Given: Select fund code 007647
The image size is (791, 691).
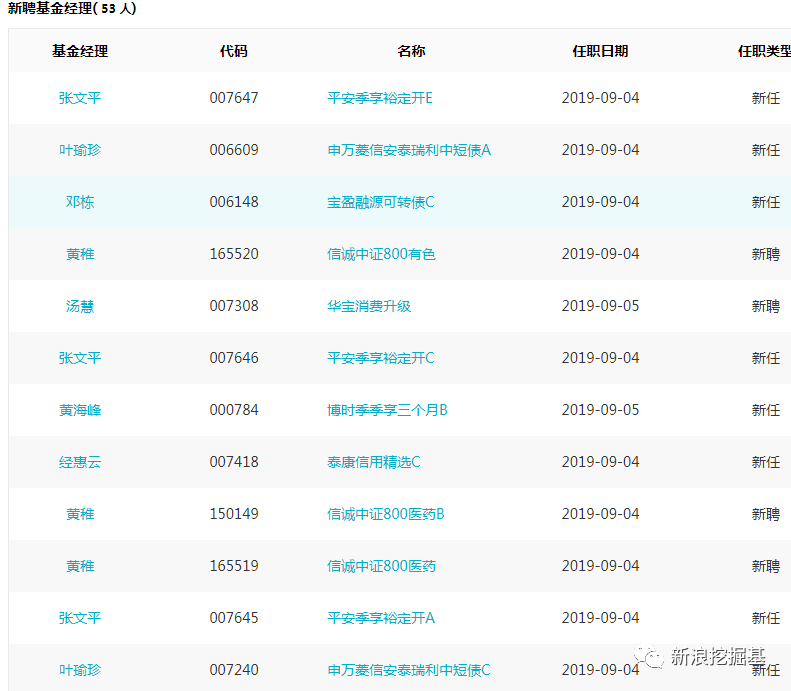Looking at the screenshot, I should [234, 98].
